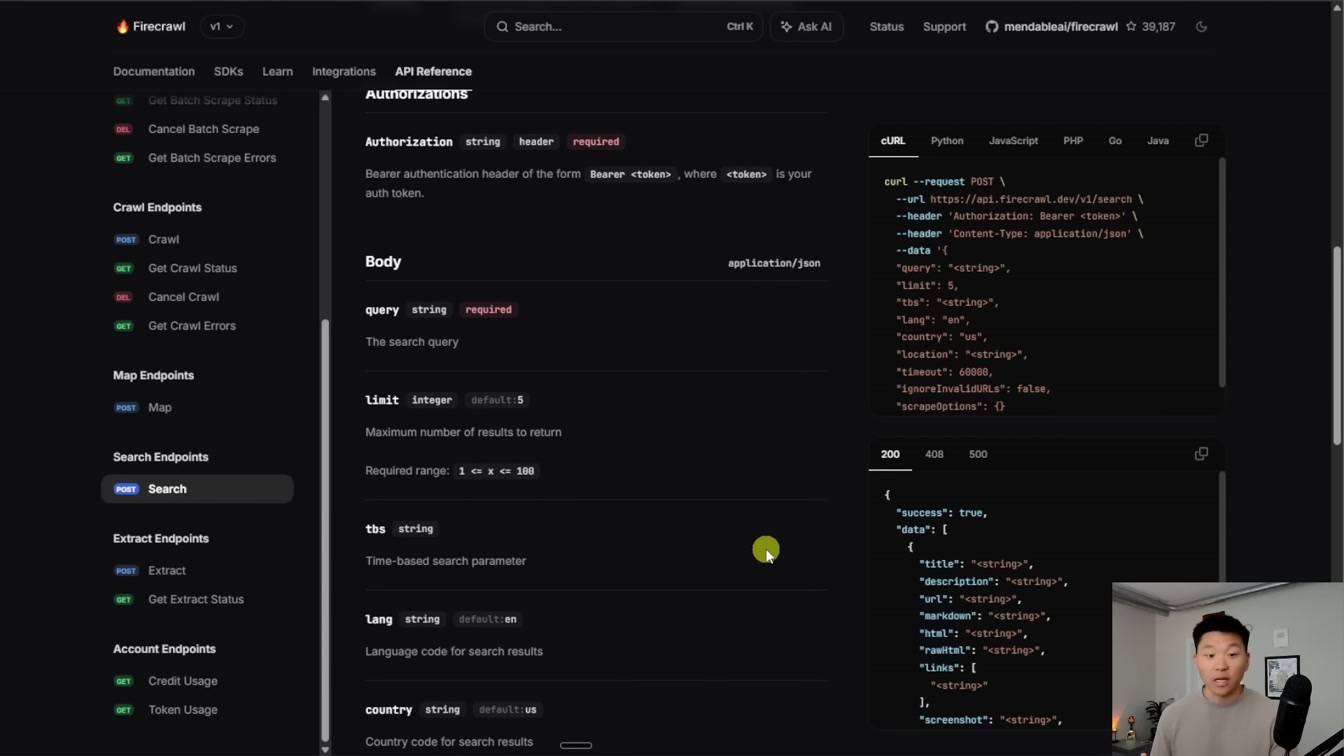This screenshot has width=1344, height=756.
Task: Open Get Extract Status endpoint
Action: 197,600
